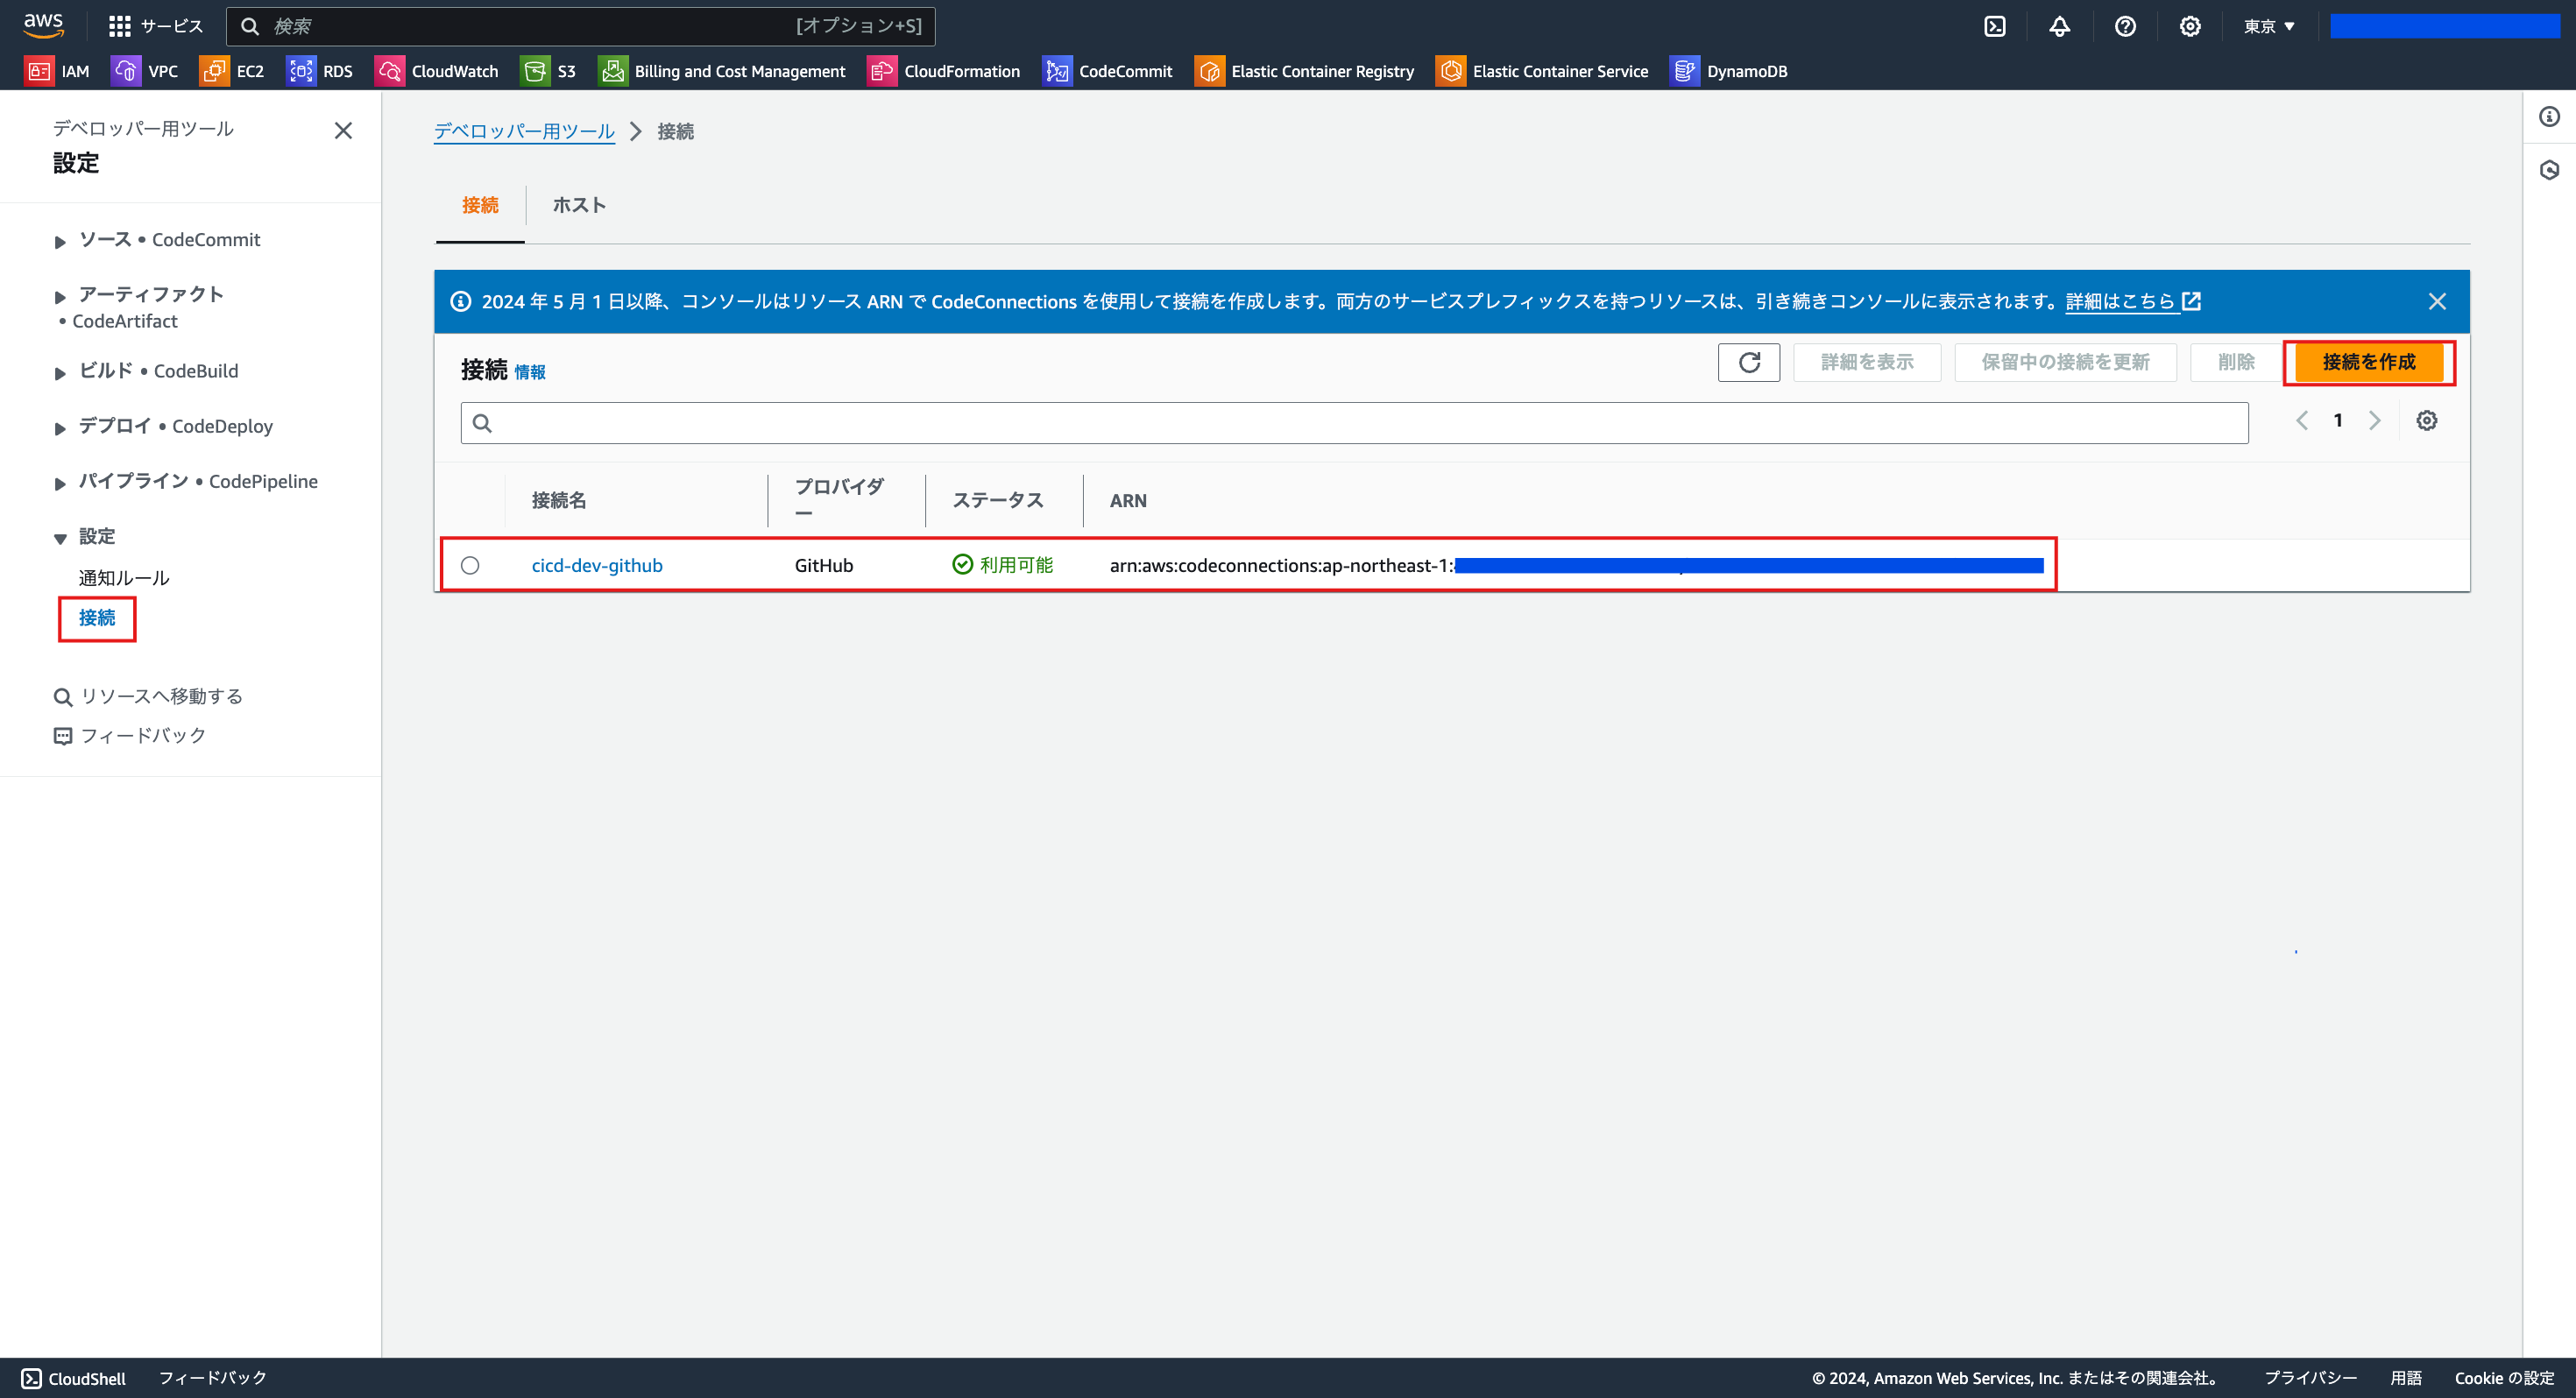Open CloudFormation from the favorites bar
The width and height of the screenshot is (2576, 1398).
click(x=944, y=71)
